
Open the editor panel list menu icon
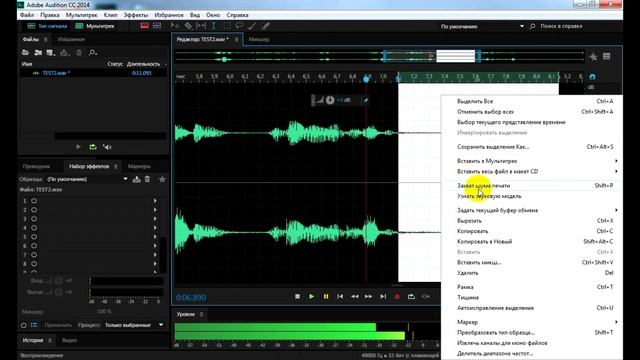coord(607,56)
